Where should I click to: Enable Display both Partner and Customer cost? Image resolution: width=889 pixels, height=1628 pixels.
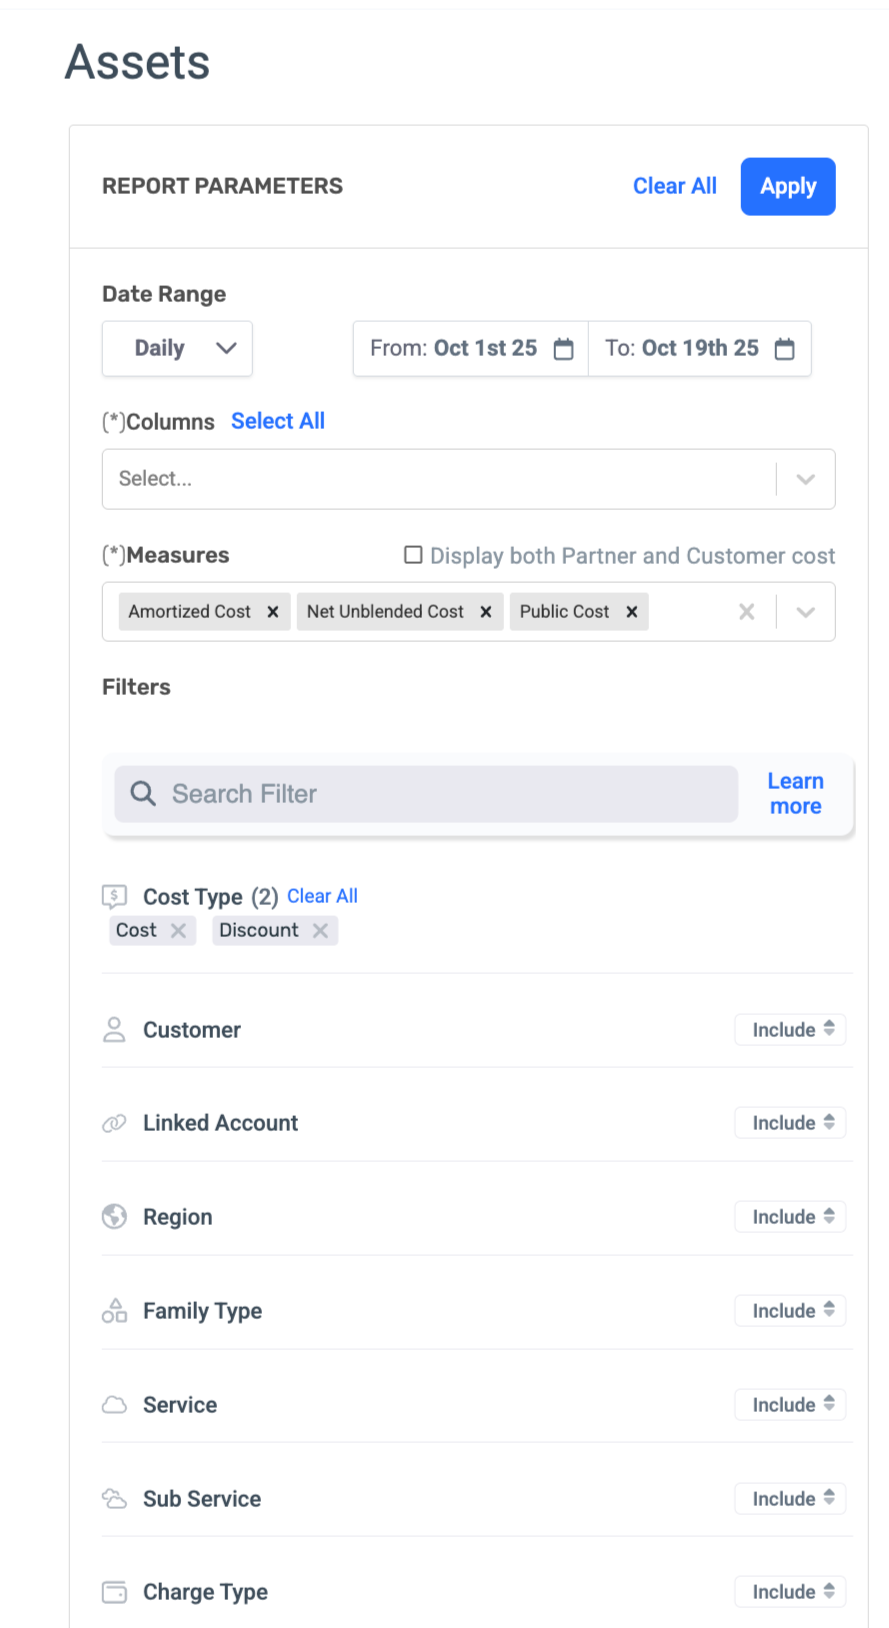(413, 555)
